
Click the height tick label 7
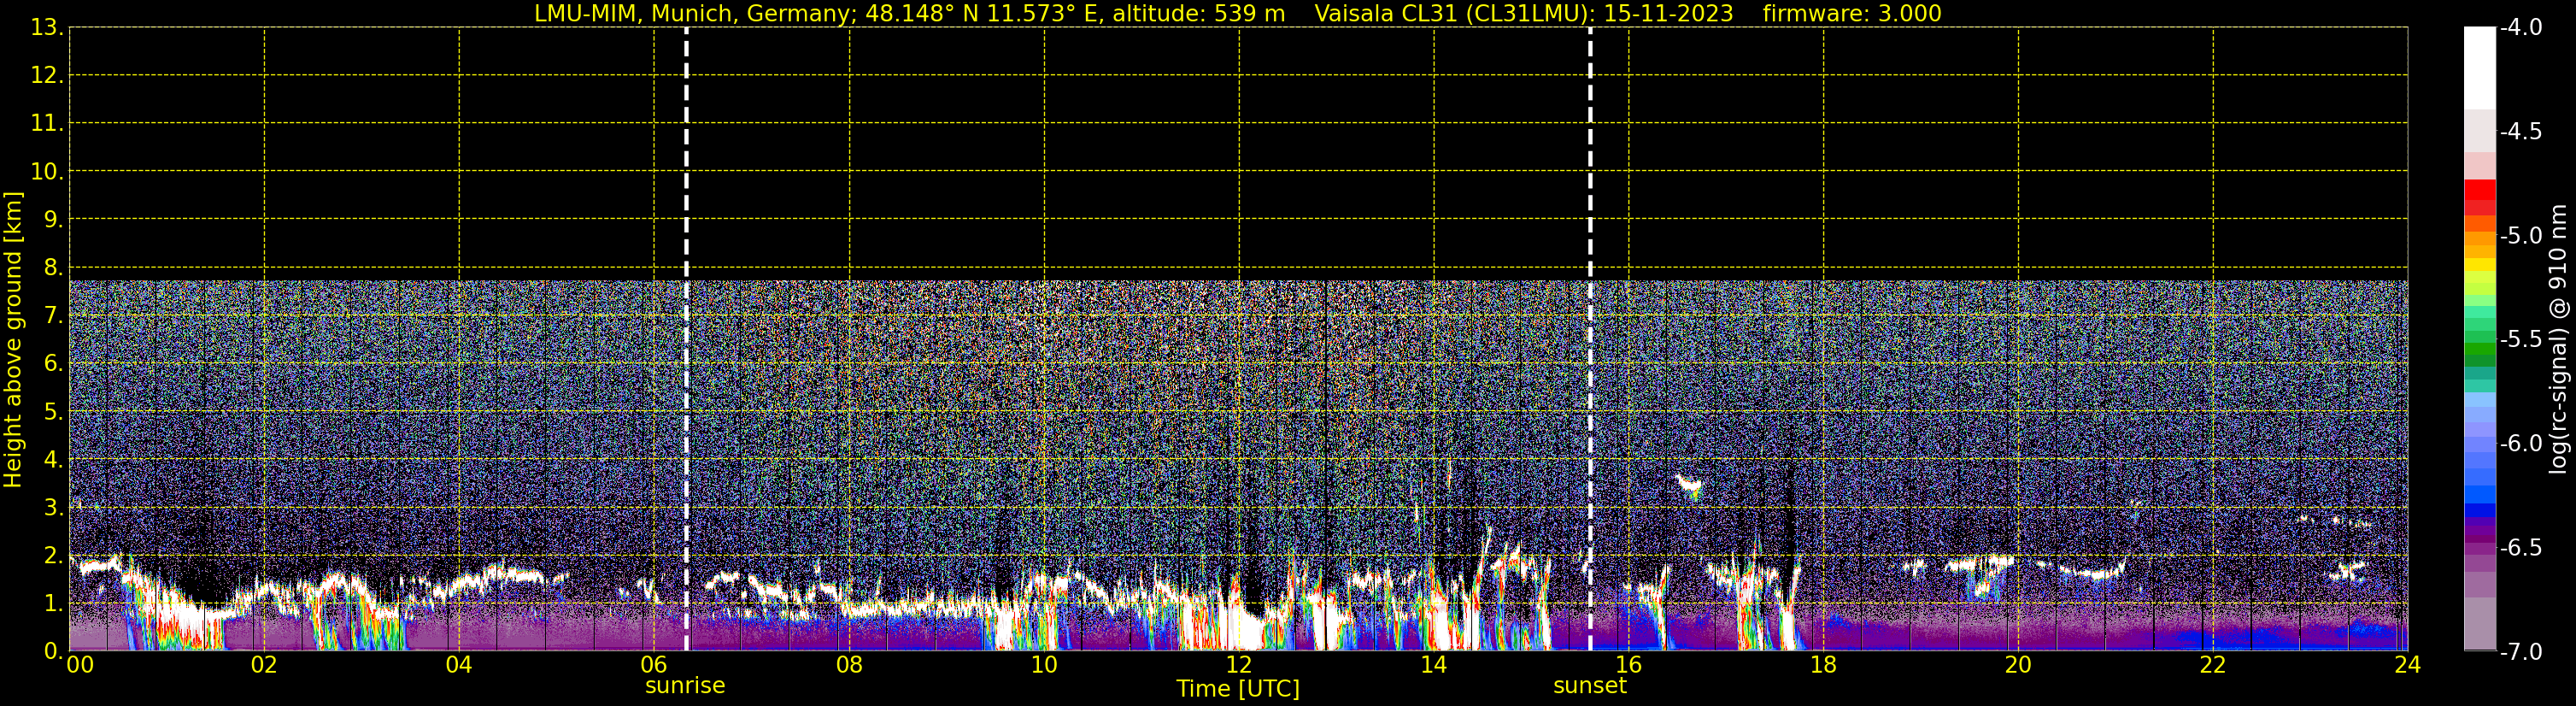click(x=54, y=316)
